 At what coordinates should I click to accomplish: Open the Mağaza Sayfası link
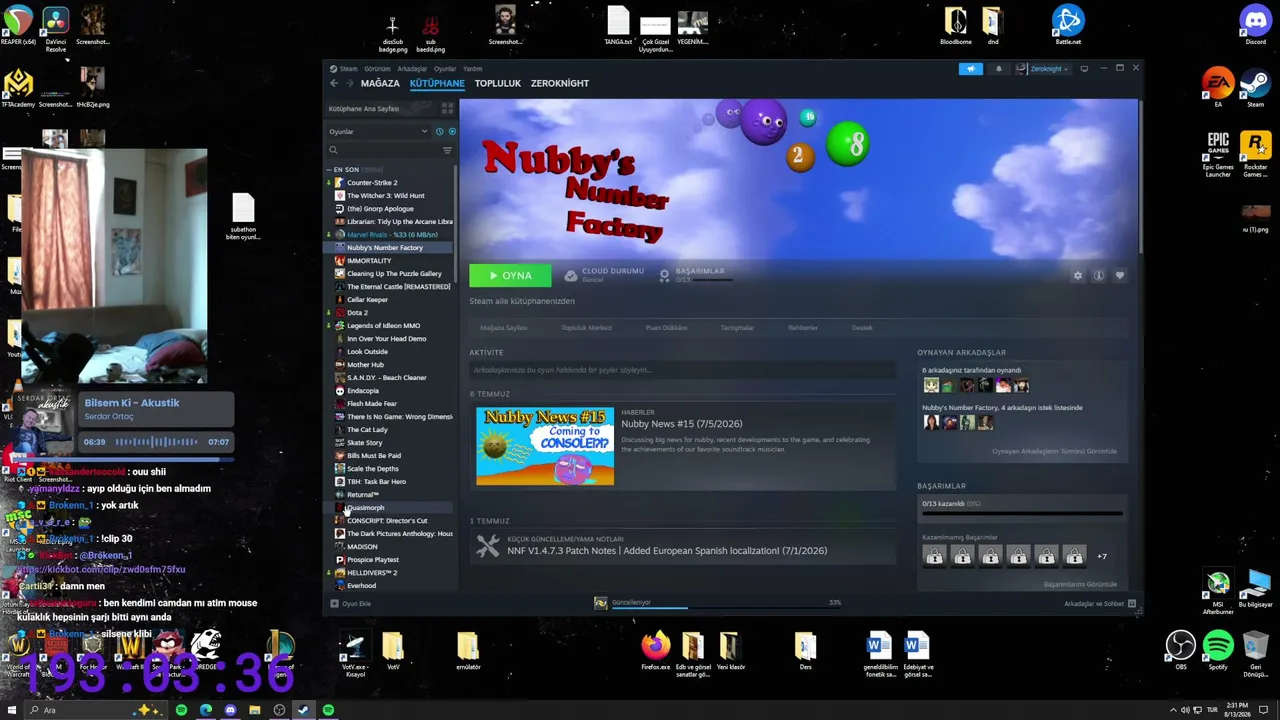[504, 328]
